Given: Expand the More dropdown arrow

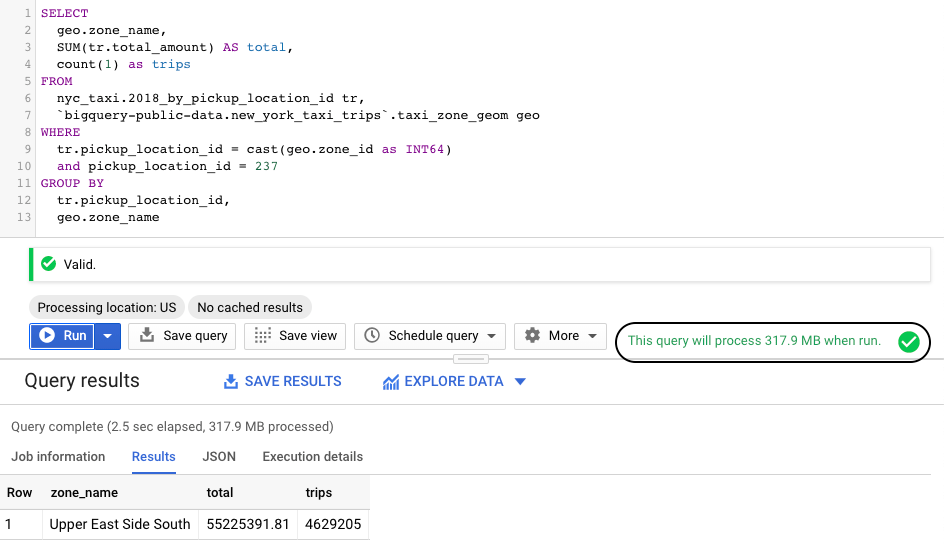Looking at the screenshot, I should point(592,336).
